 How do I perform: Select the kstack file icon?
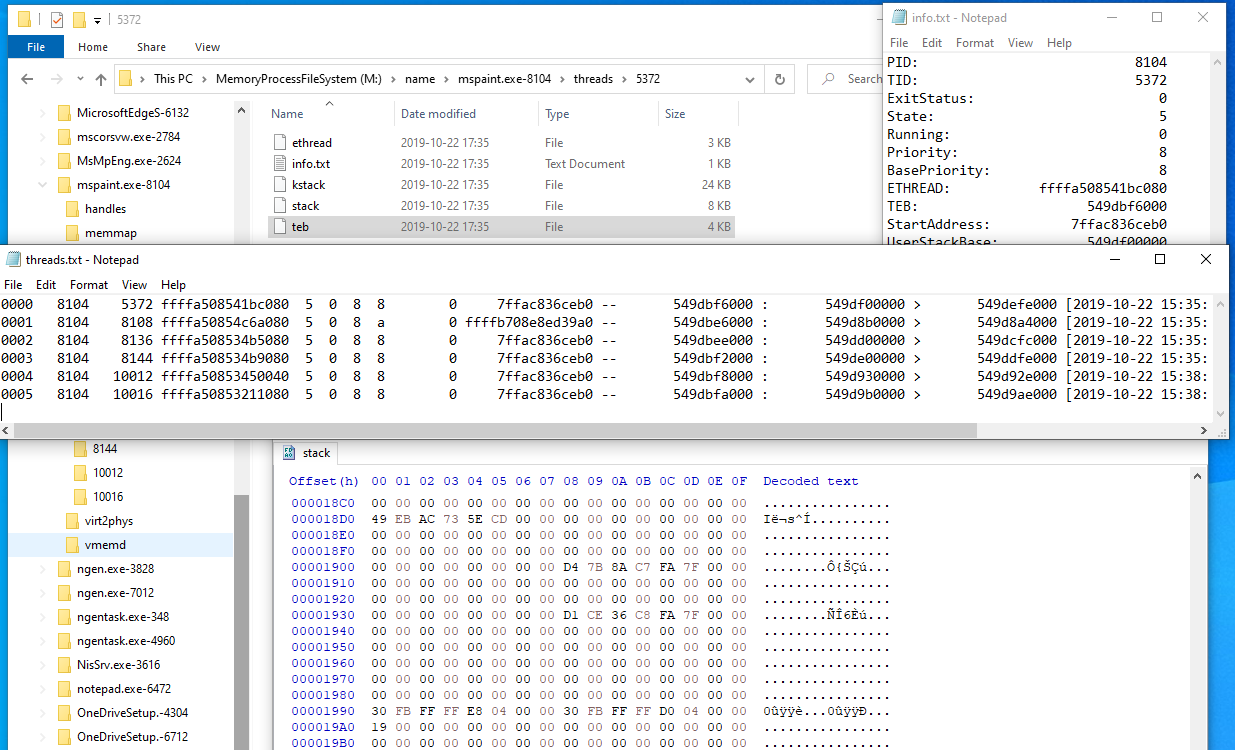[280, 184]
